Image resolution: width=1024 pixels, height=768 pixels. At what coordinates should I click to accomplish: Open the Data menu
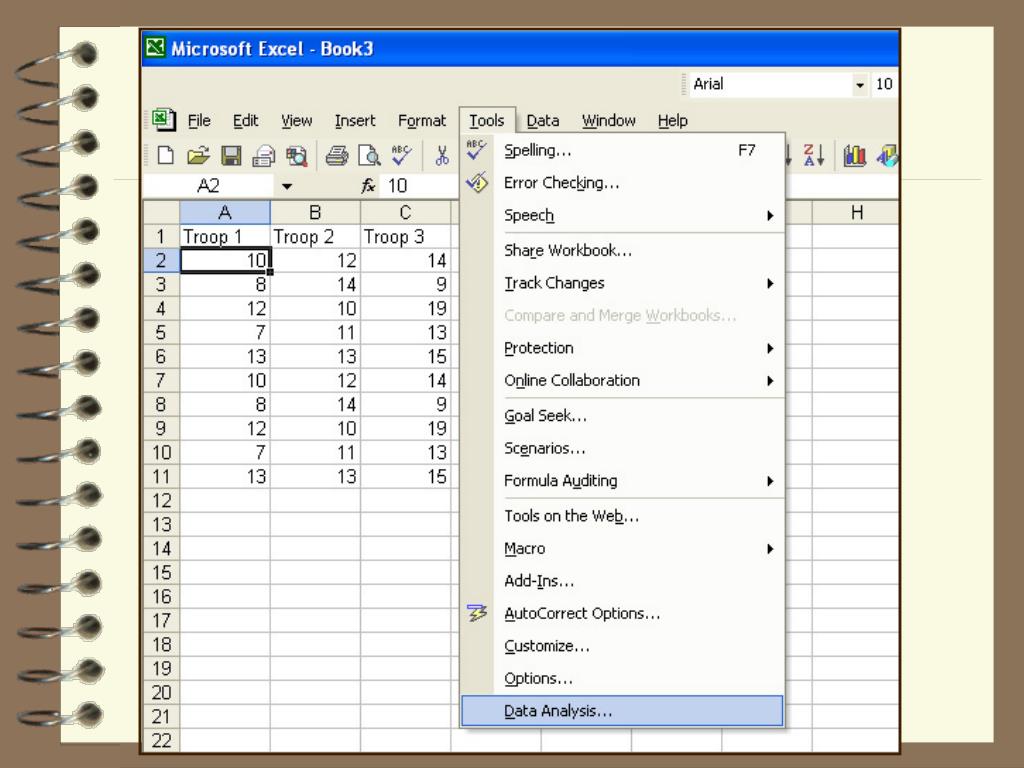pos(543,121)
